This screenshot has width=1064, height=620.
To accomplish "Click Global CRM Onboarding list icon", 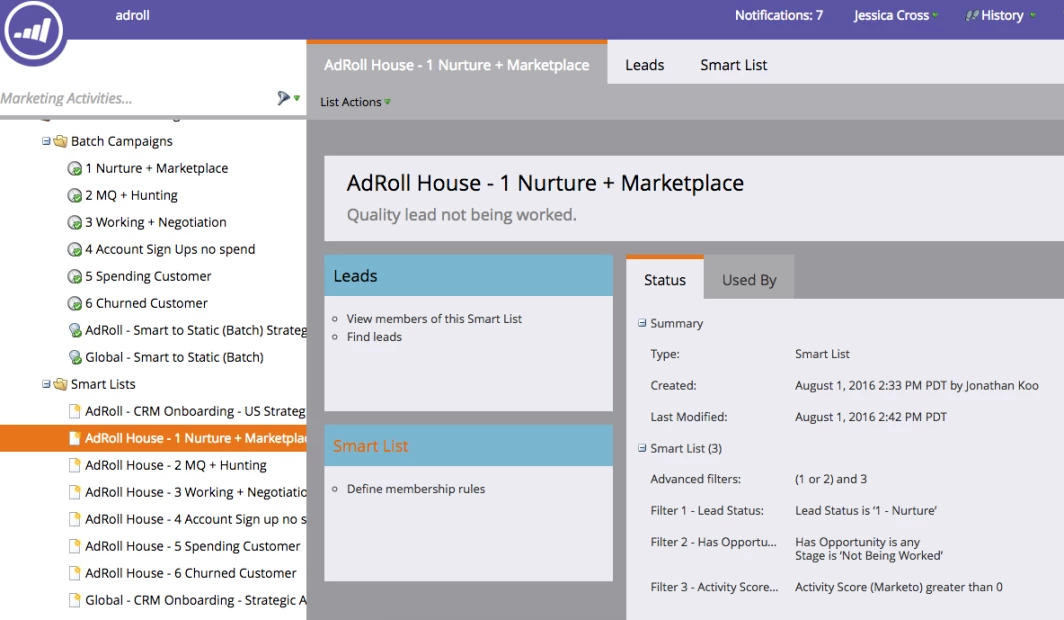I will coord(75,600).
